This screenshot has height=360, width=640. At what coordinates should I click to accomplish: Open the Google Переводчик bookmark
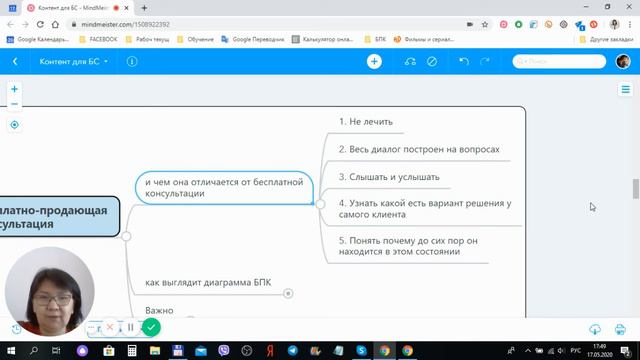(253, 39)
